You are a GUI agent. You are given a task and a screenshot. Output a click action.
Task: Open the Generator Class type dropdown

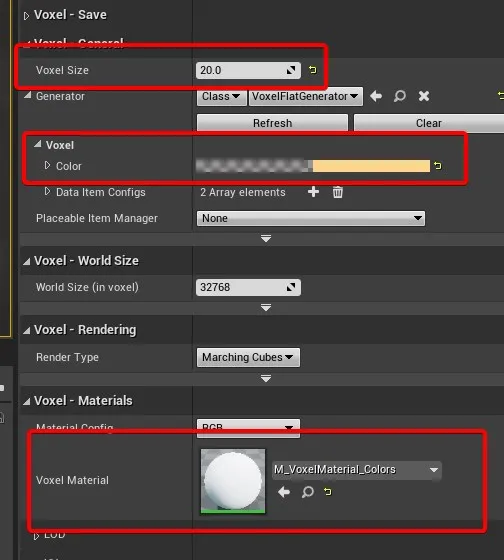click(221, 96)
